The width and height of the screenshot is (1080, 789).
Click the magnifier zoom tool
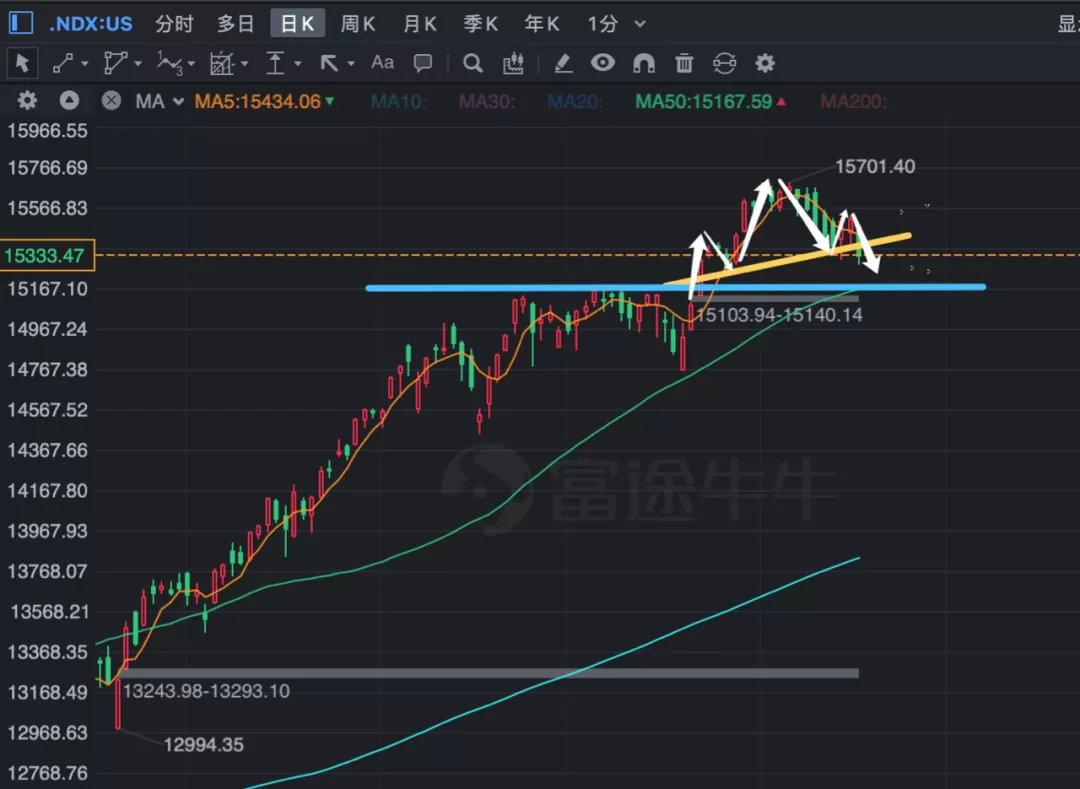point(472,63)
